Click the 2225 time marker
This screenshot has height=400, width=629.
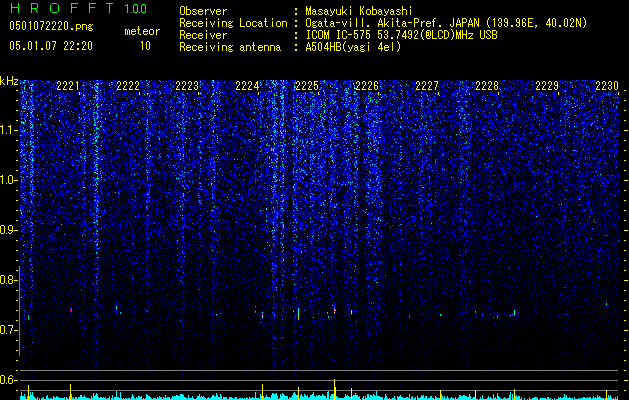click(307, 86)
